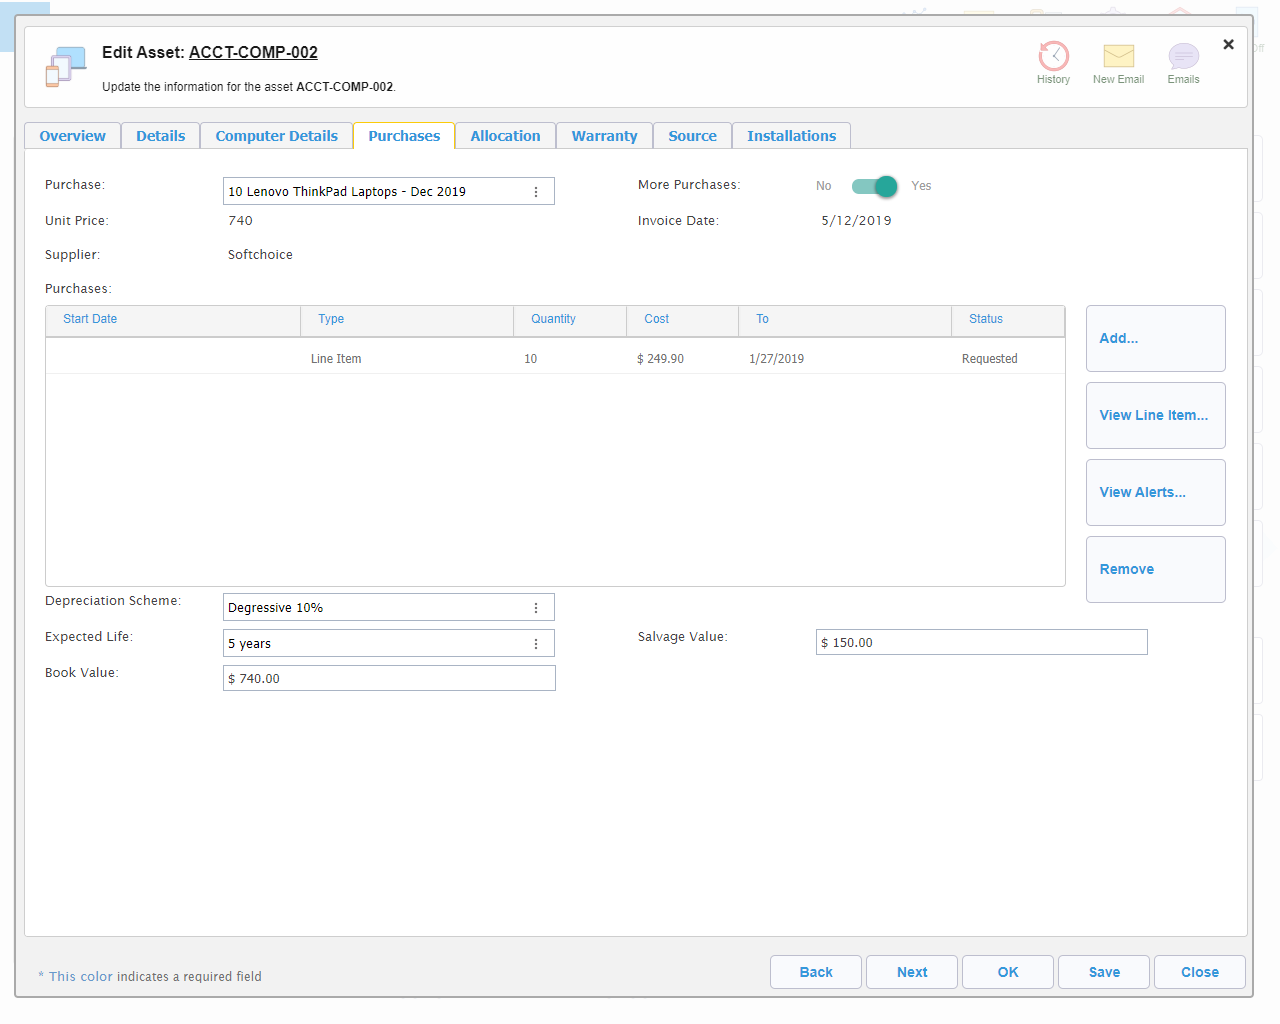Click the View Alerts... button

1155,492
